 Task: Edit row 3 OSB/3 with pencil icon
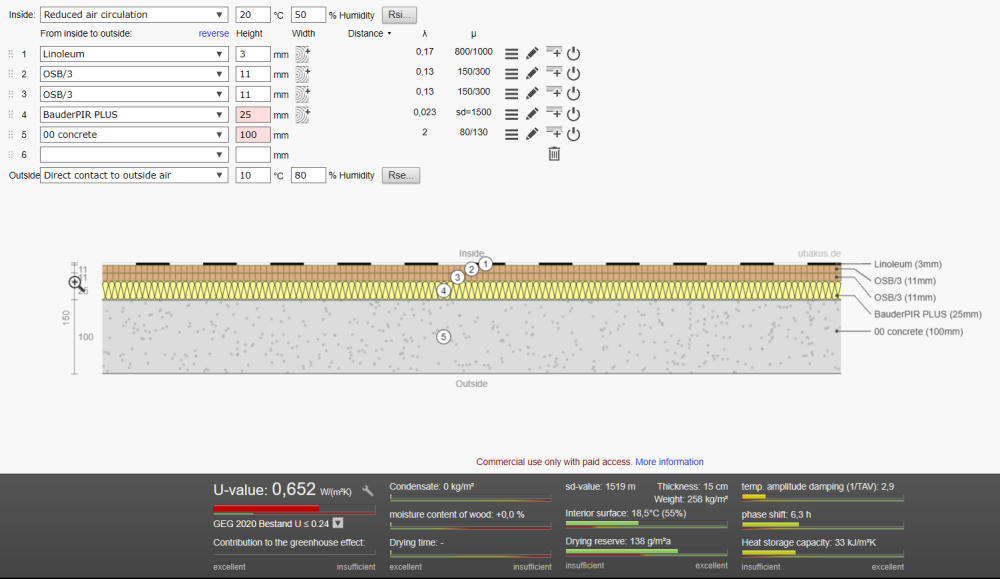532,94
